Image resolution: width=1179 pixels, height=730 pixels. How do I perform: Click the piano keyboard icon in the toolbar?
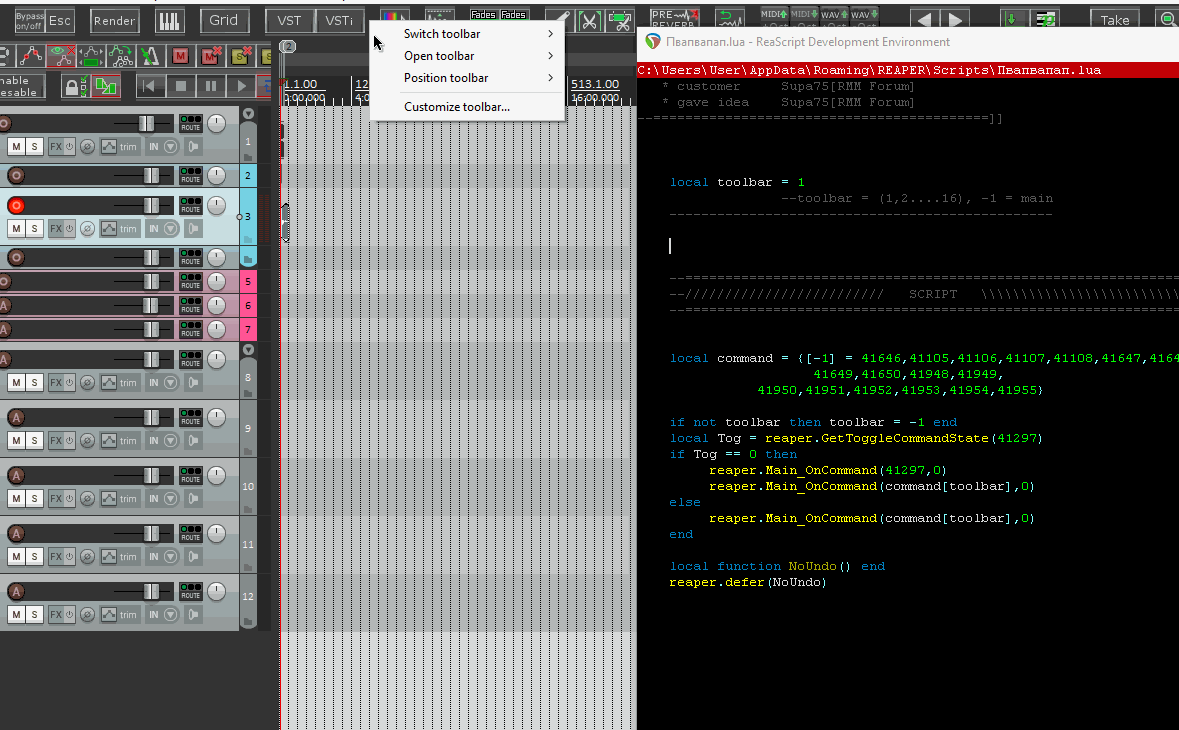pyautogui.click(x=170, y=21)
